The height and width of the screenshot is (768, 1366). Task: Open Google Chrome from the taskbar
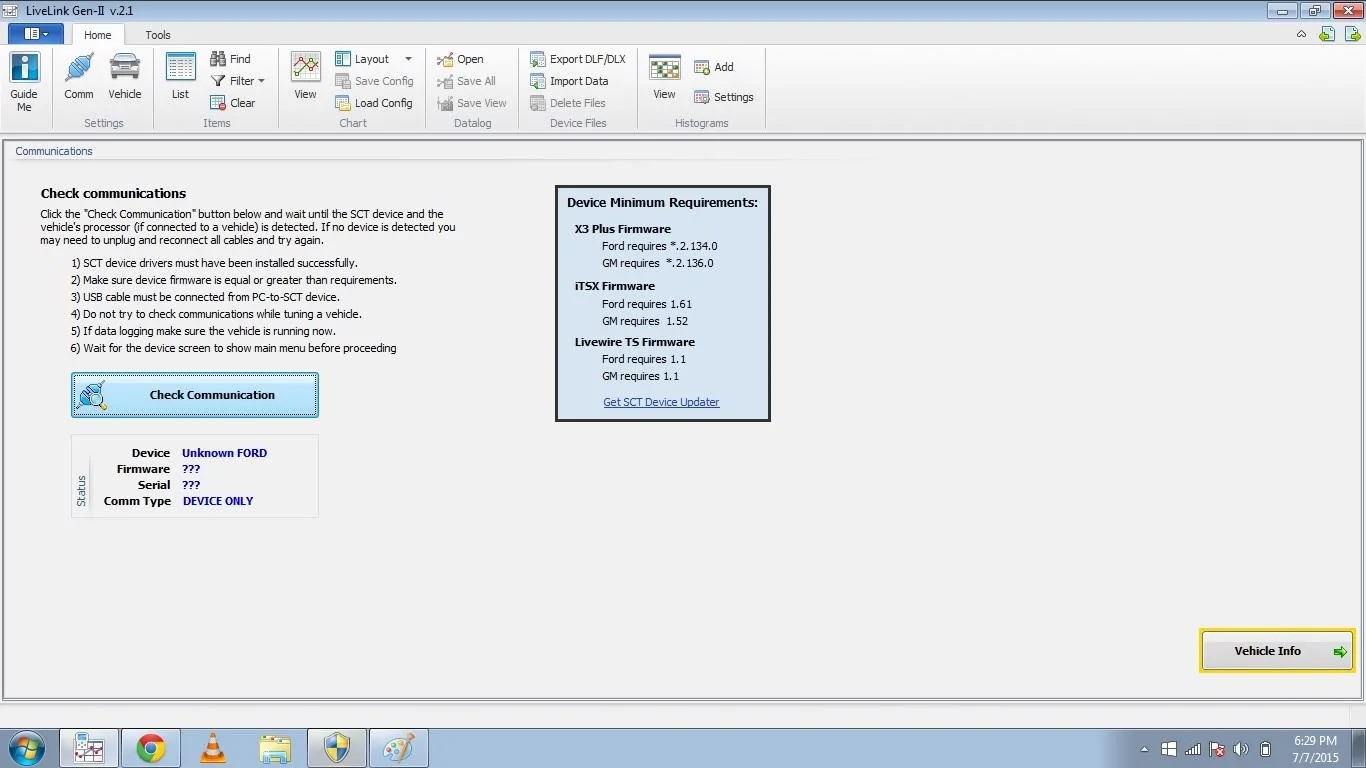click(151, 748)
